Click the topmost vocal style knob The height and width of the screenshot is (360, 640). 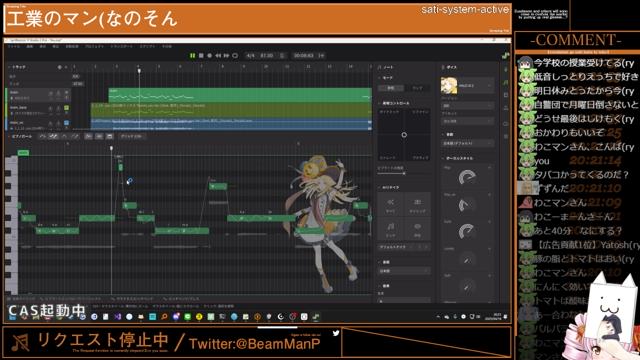[467, 178]
